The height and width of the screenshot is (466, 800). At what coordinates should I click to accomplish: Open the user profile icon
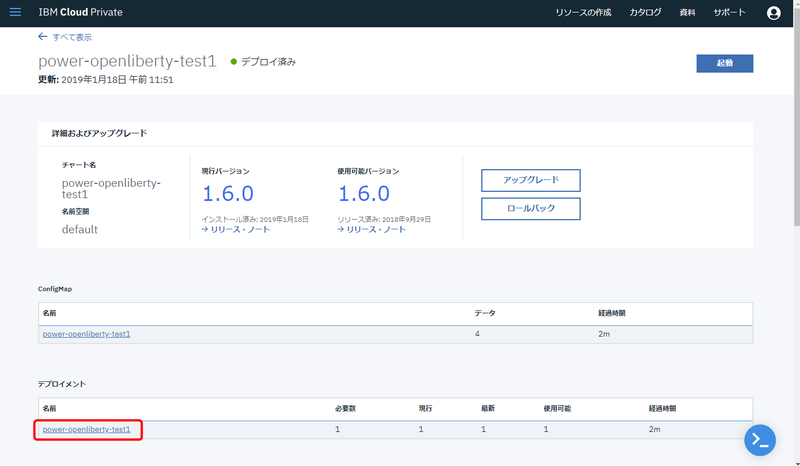coord(773,13)
